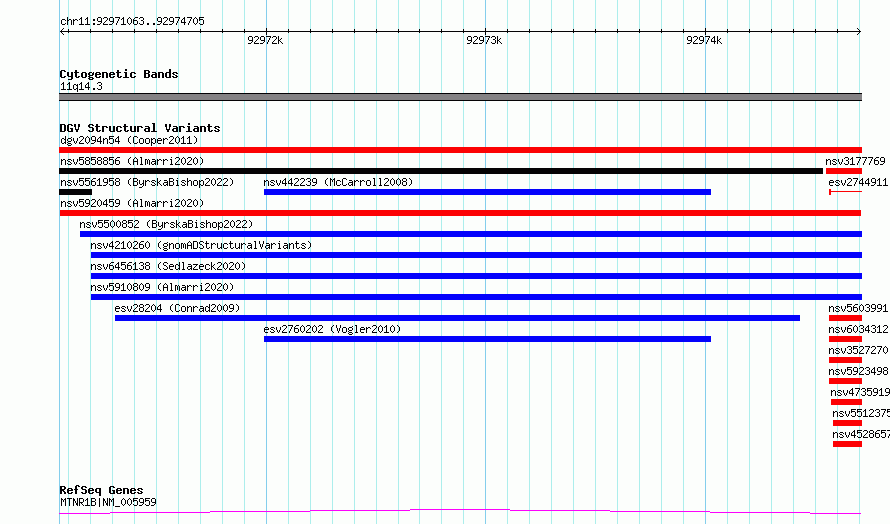890x524 pixels.
Task: Select the esv2744911 variant label
Action: coord(858,182)
